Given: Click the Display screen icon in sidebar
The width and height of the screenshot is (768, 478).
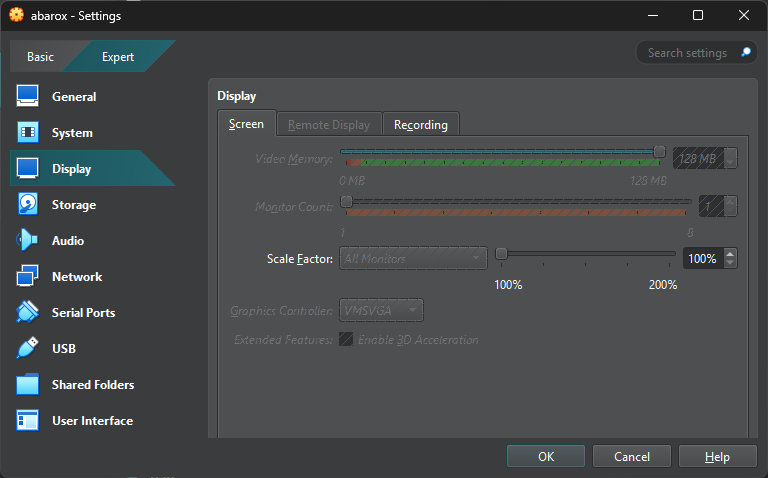Looking at the screenshot, I should point(27,168).
